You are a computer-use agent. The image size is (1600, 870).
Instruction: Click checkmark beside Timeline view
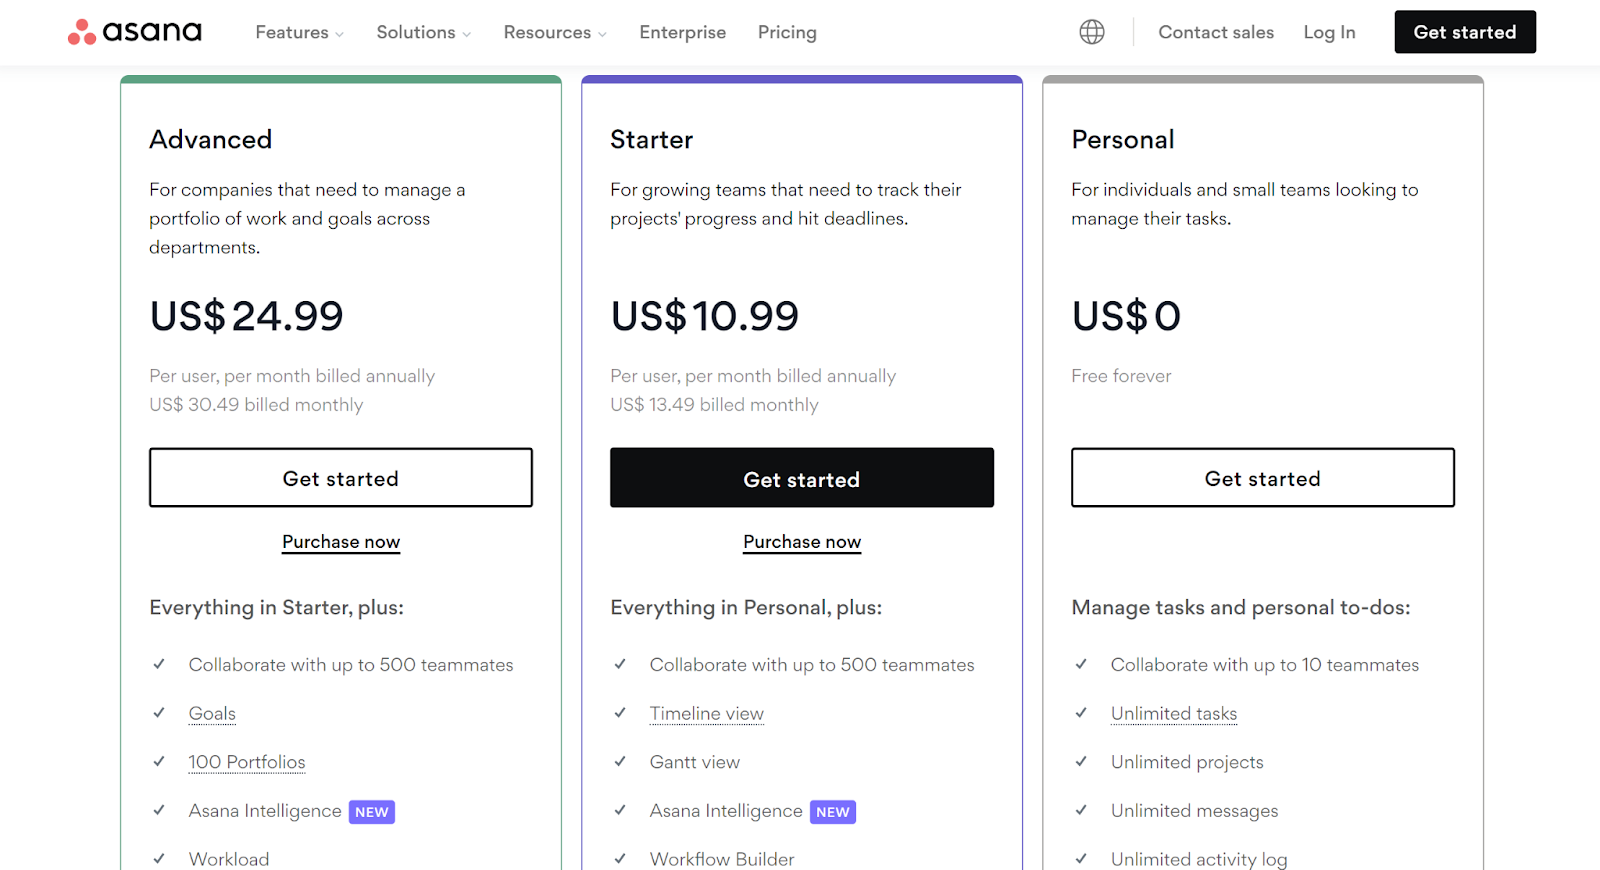pos(620,713)
